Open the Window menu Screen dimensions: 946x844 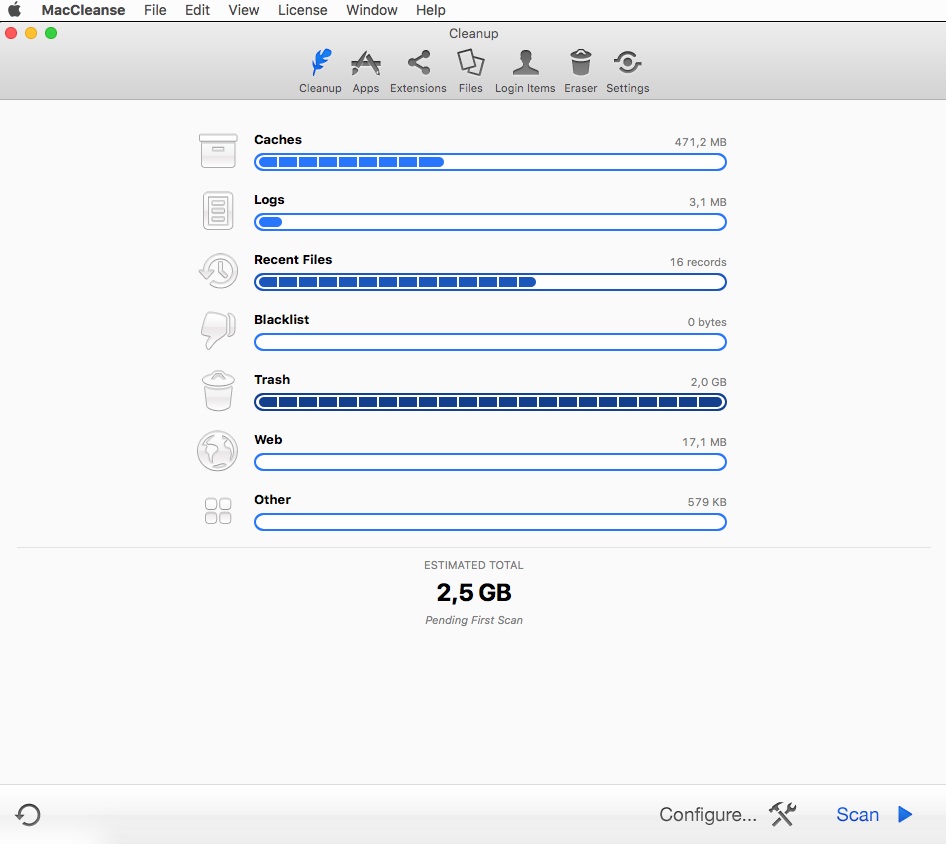(372, 10)
